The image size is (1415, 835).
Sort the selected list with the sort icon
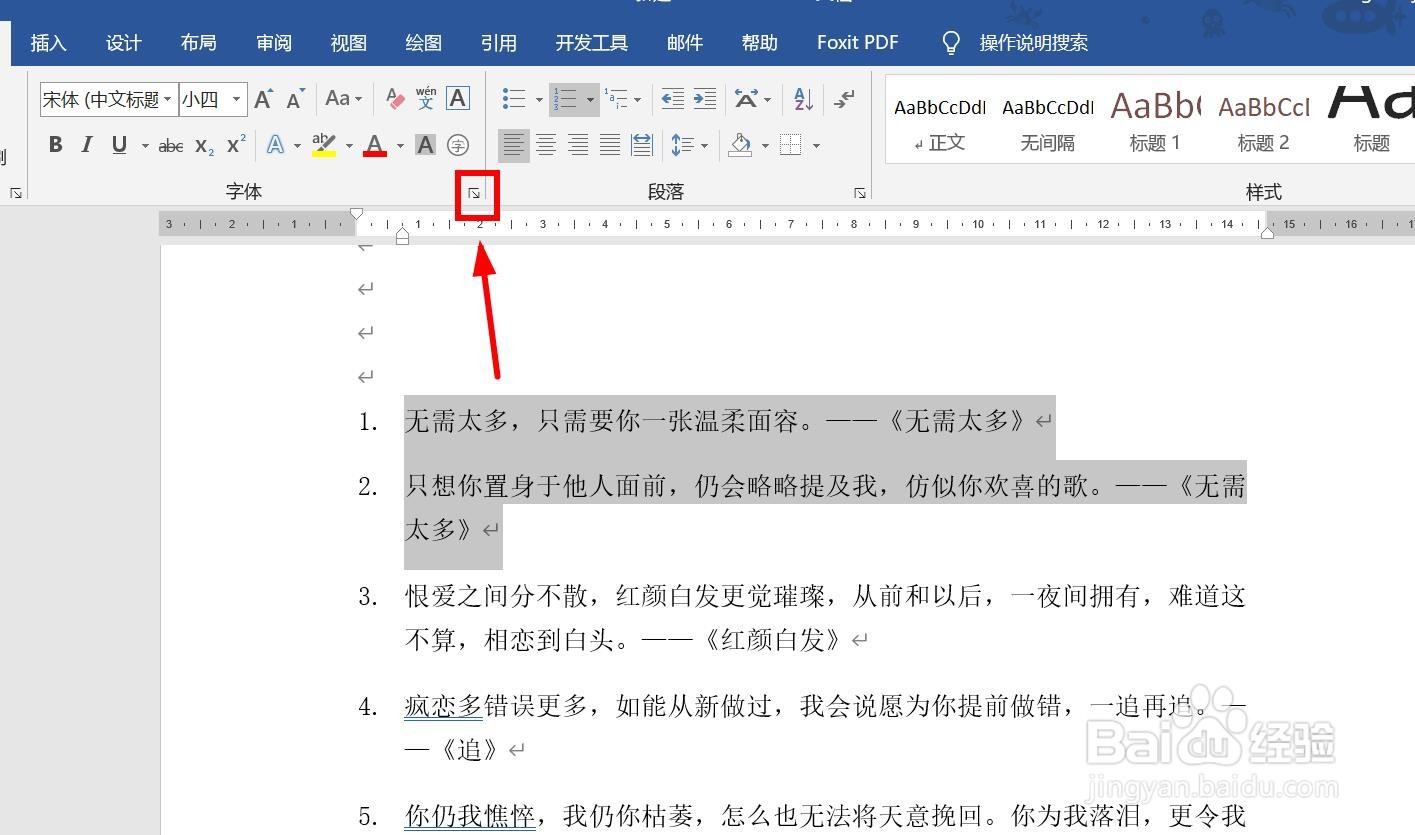800,99
